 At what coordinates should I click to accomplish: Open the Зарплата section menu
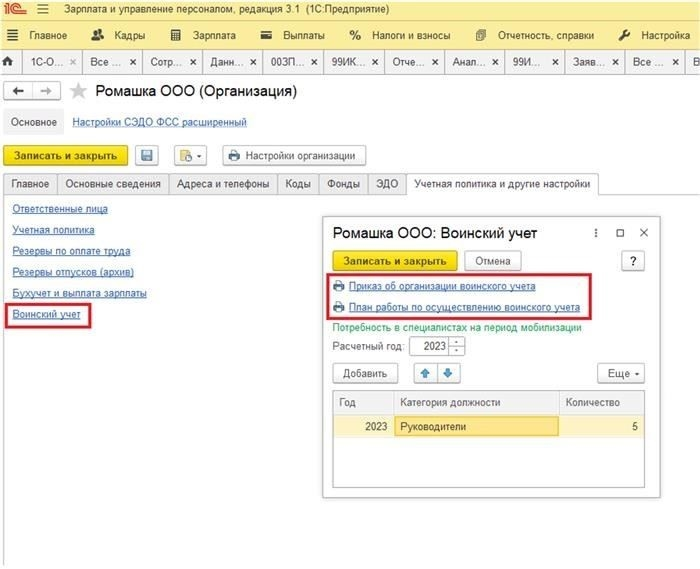tap(203, 35)
